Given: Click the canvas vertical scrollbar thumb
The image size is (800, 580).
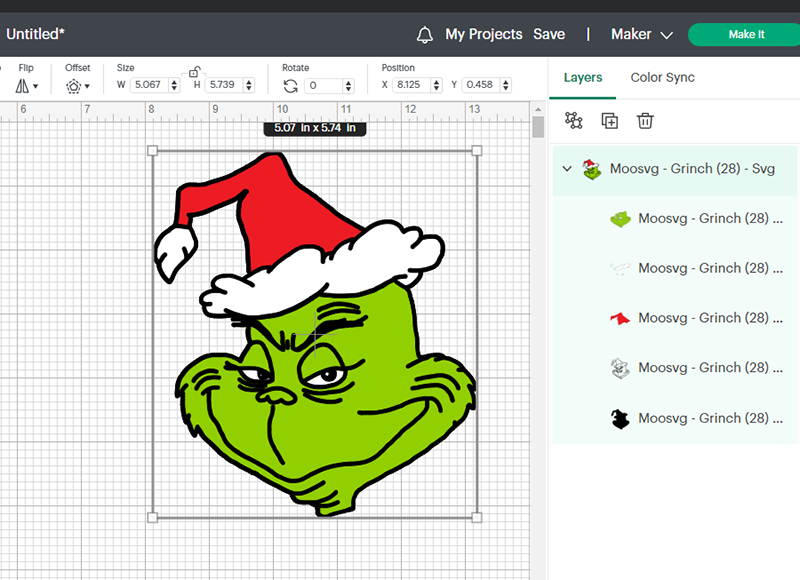Looking at the screenshot, I should (x=538, y=127).
